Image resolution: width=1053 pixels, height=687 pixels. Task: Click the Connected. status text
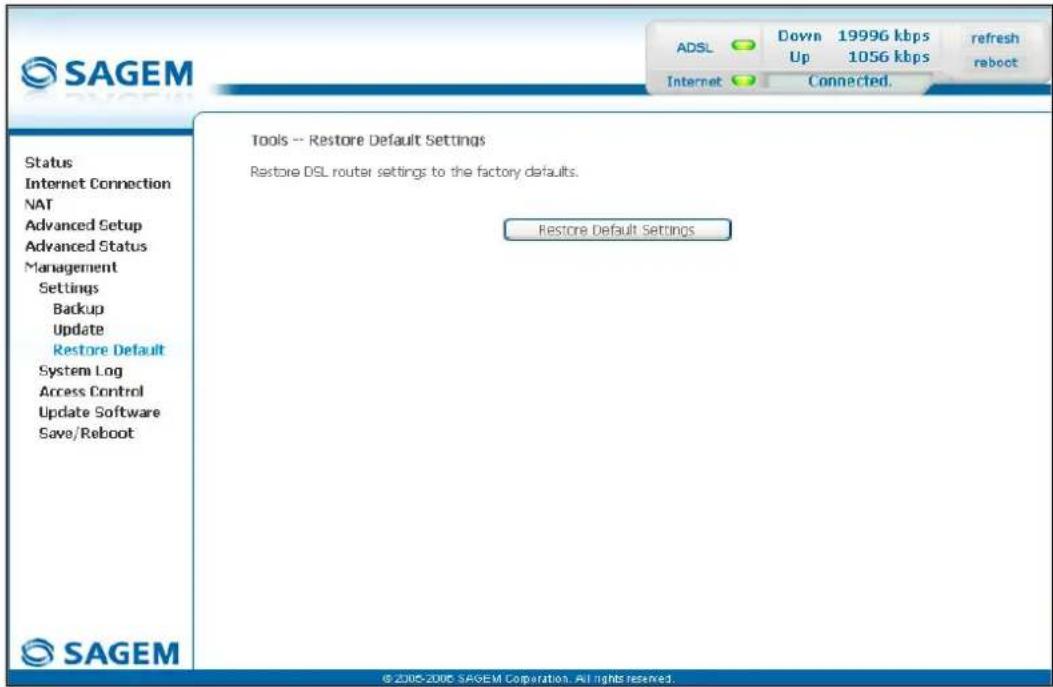click(x=850, y=81)
